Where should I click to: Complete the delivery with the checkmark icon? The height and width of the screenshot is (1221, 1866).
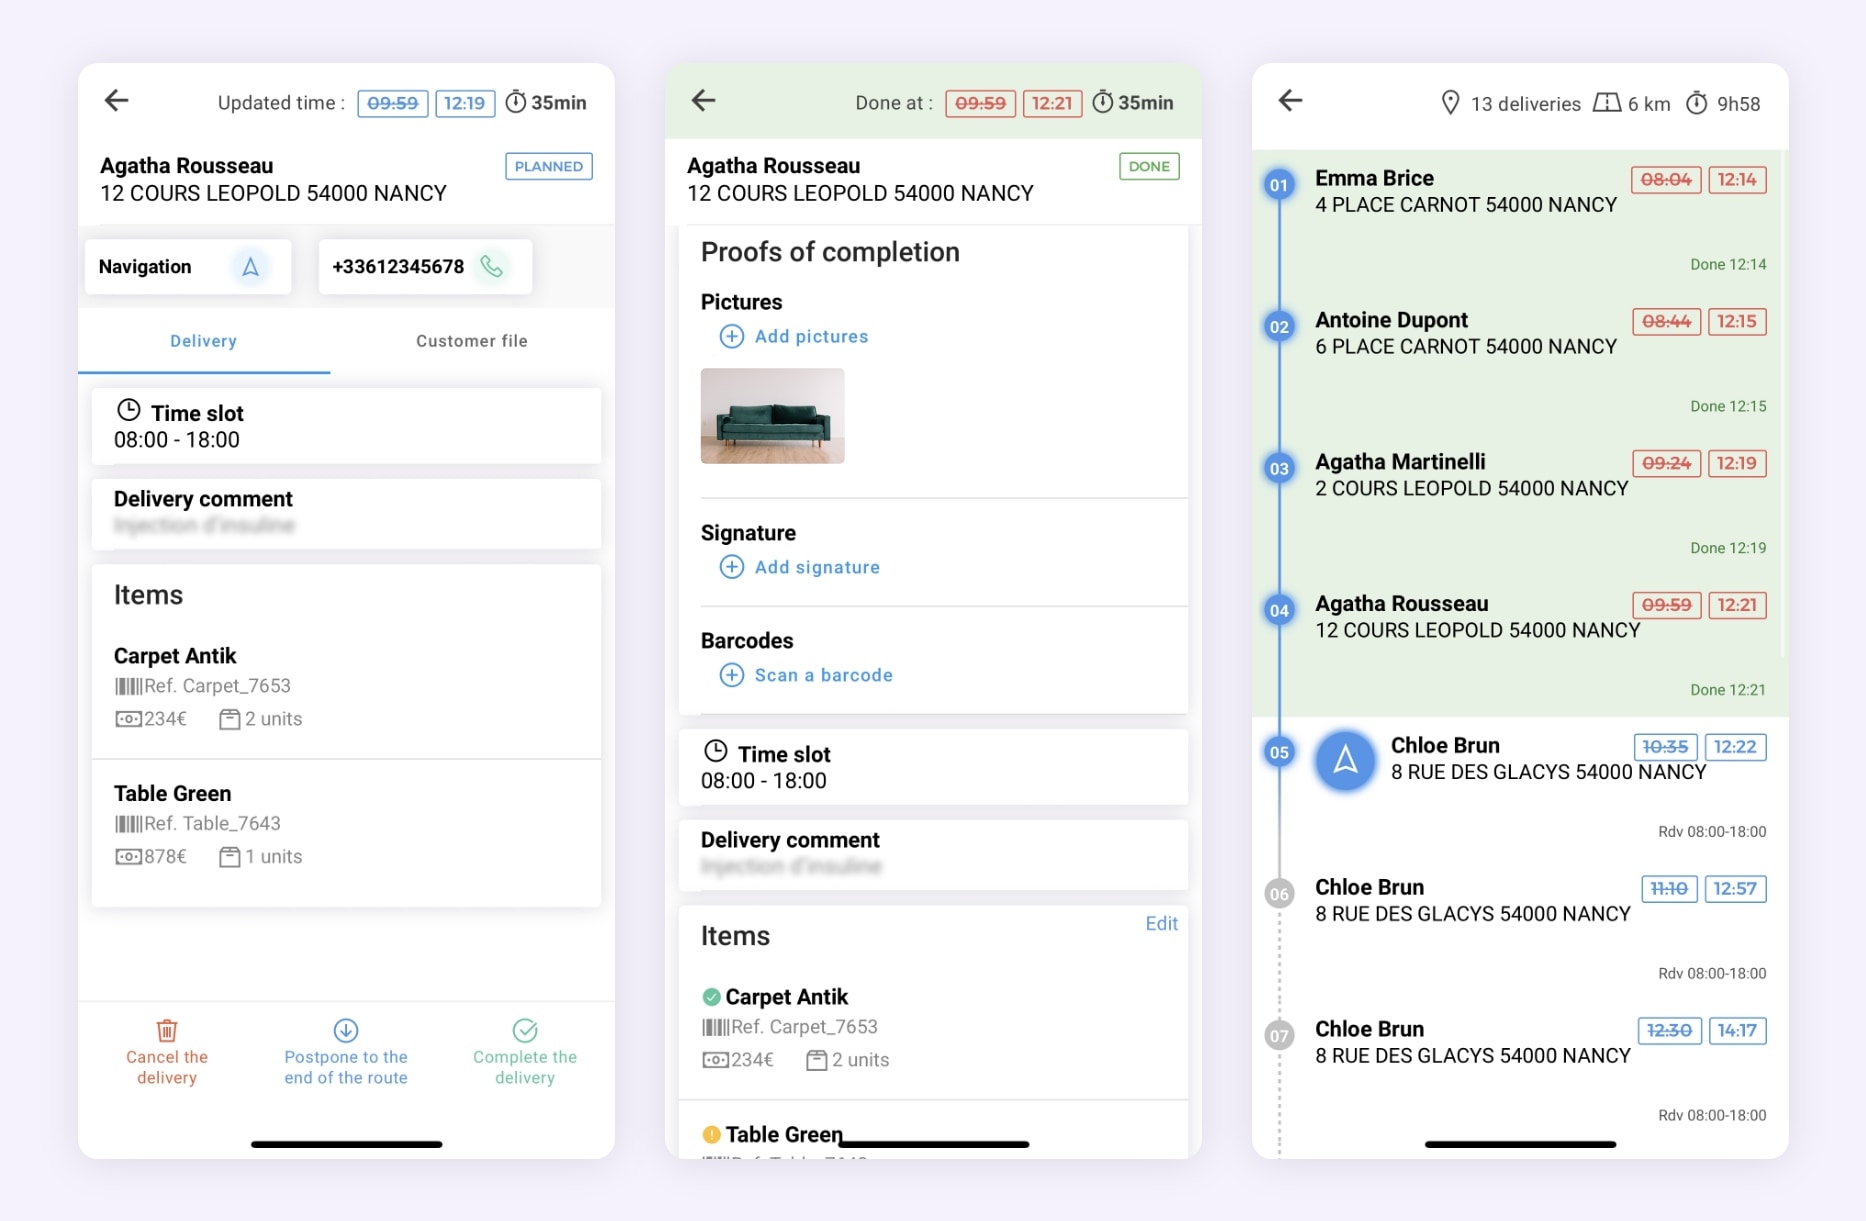point(524,1031)
